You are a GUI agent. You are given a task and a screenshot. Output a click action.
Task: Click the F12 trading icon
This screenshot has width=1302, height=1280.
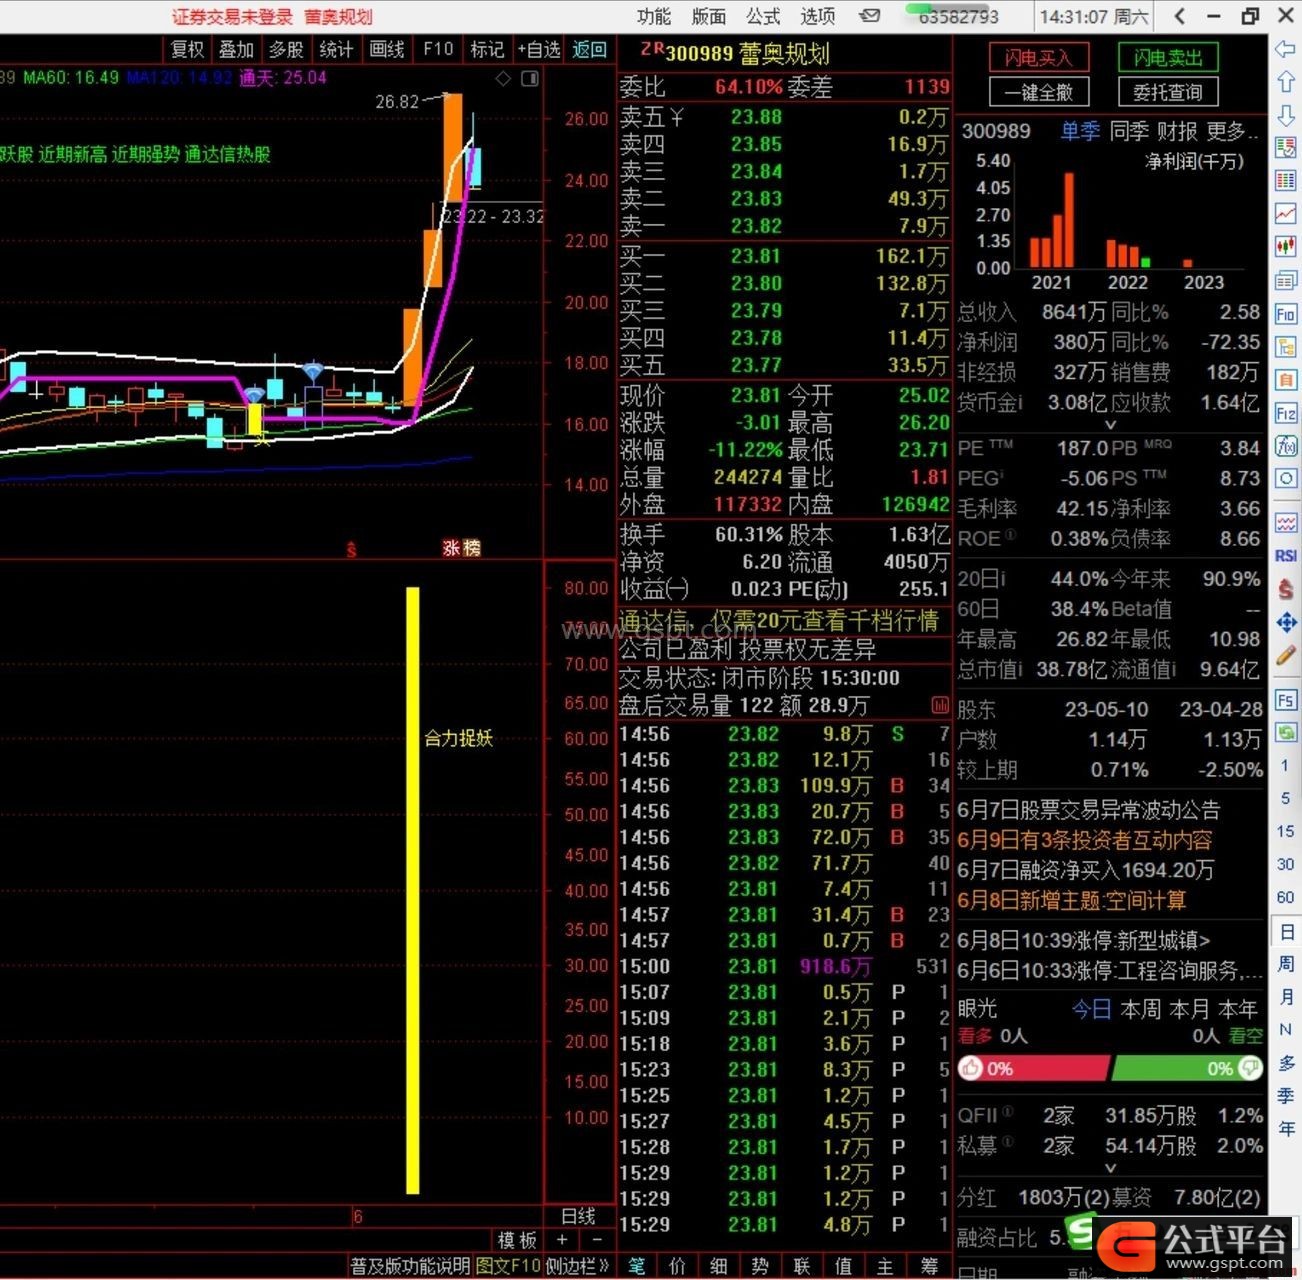(x=1286, y=413)
